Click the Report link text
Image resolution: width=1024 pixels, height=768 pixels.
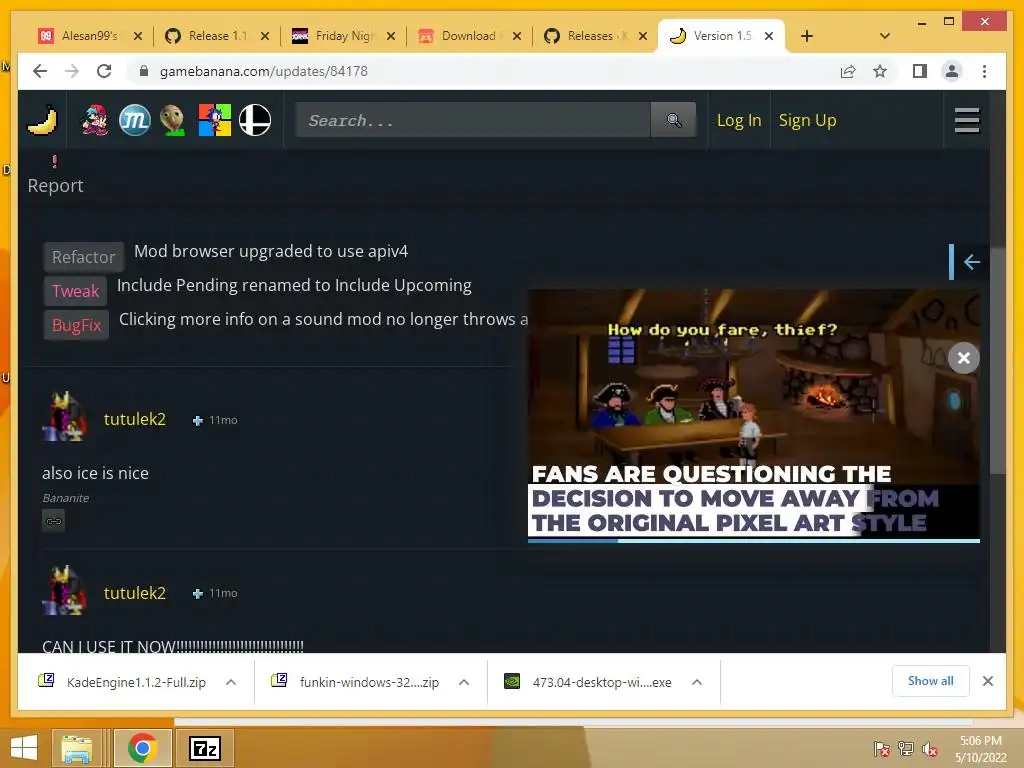pyautogui.click(x=56, y=185)
